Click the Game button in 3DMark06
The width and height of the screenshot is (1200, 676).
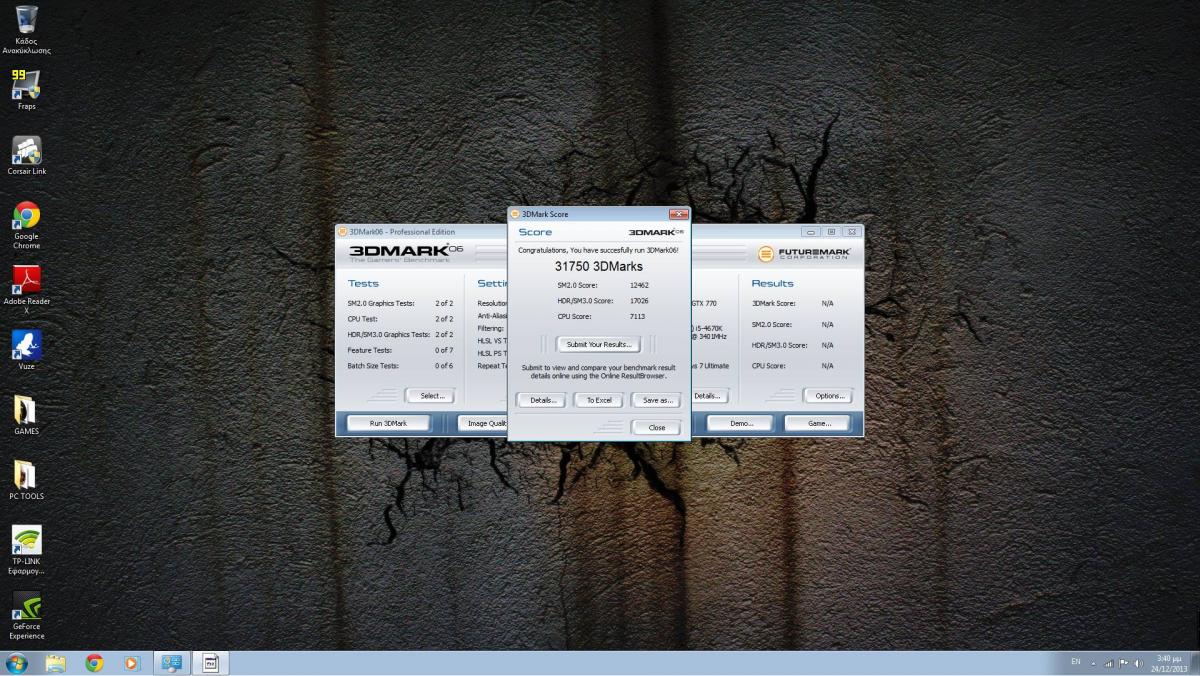pyautogui.click(x=820, y=423)
